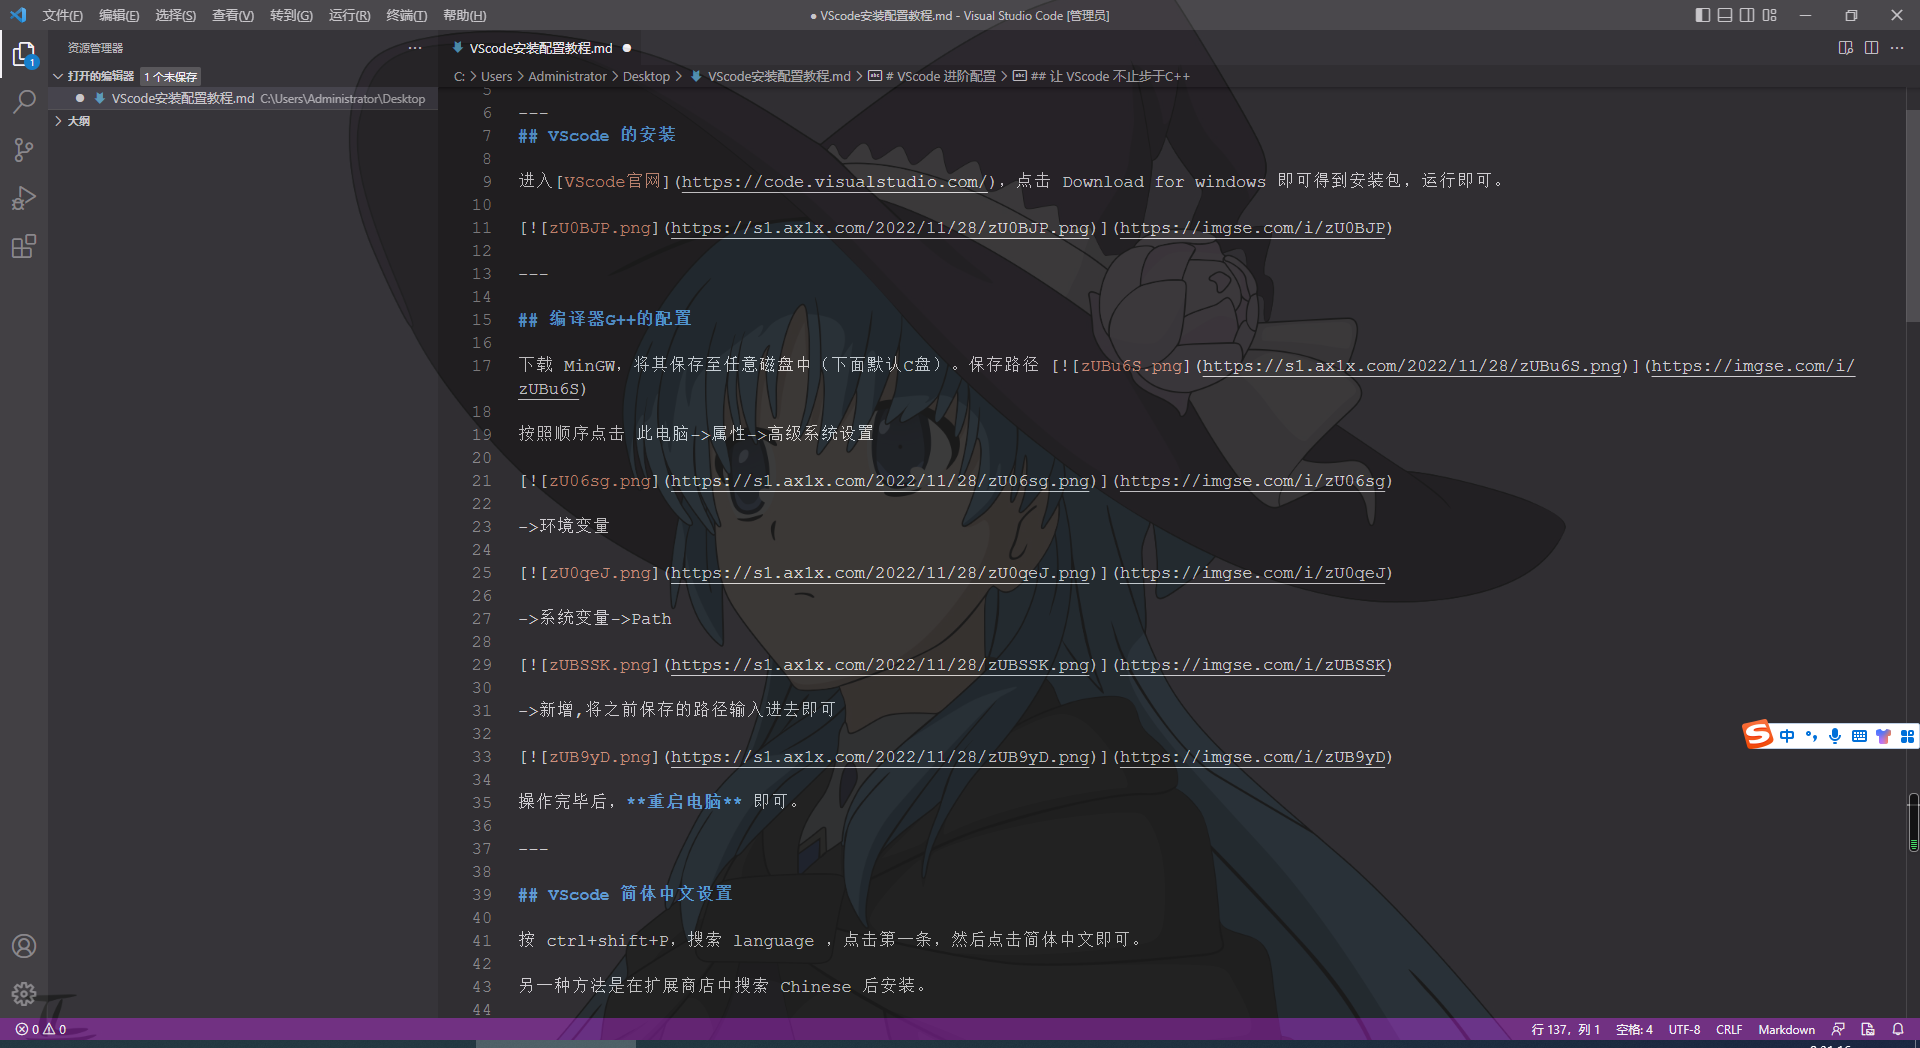Open the 帮助(H) menu
Viewport: 1920px width, 1048px height.
464,15
